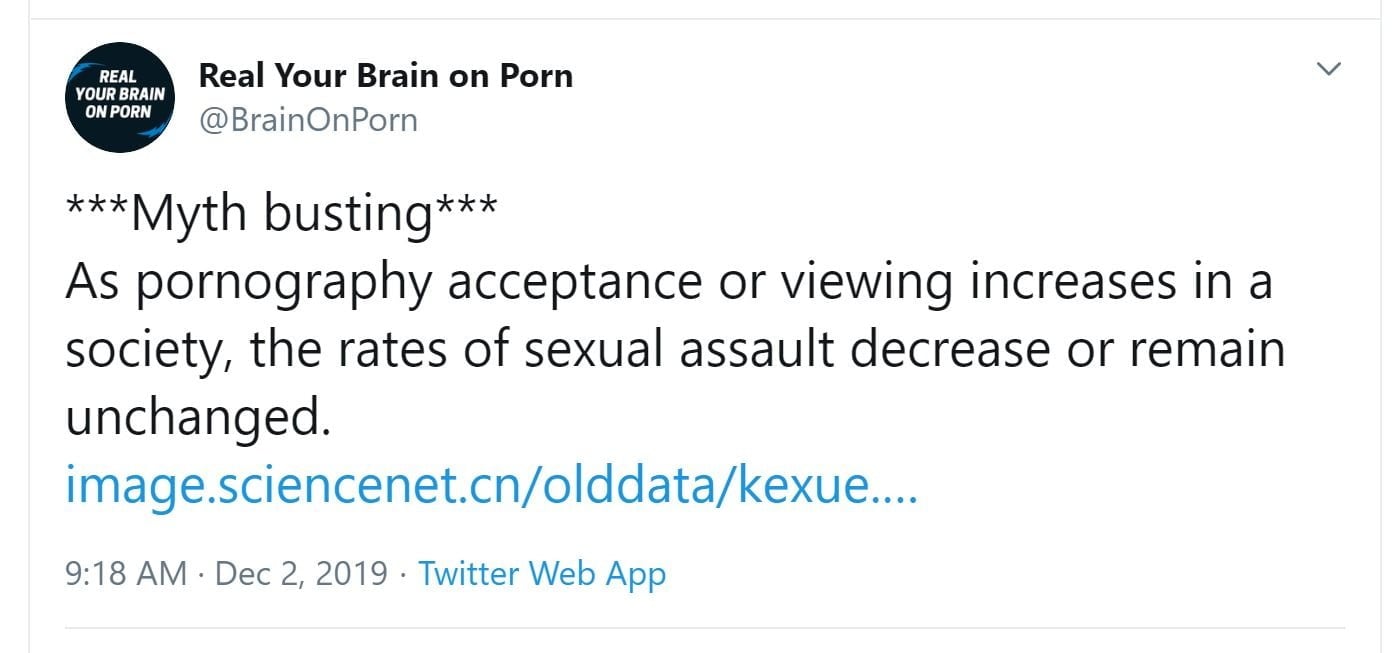Open the Twitter Web App source link
Image resolution: width=1398 pixels, height=653 pixels.
(542, 573)
